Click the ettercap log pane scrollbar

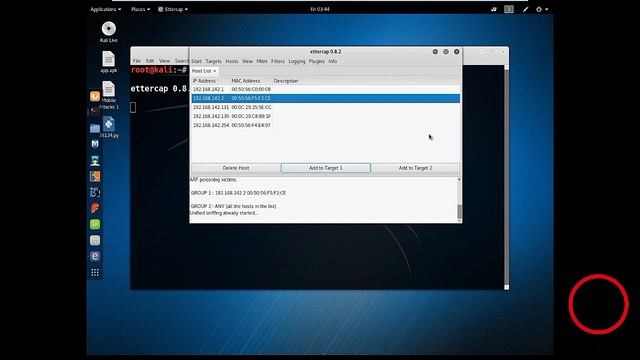pos(460,211)
